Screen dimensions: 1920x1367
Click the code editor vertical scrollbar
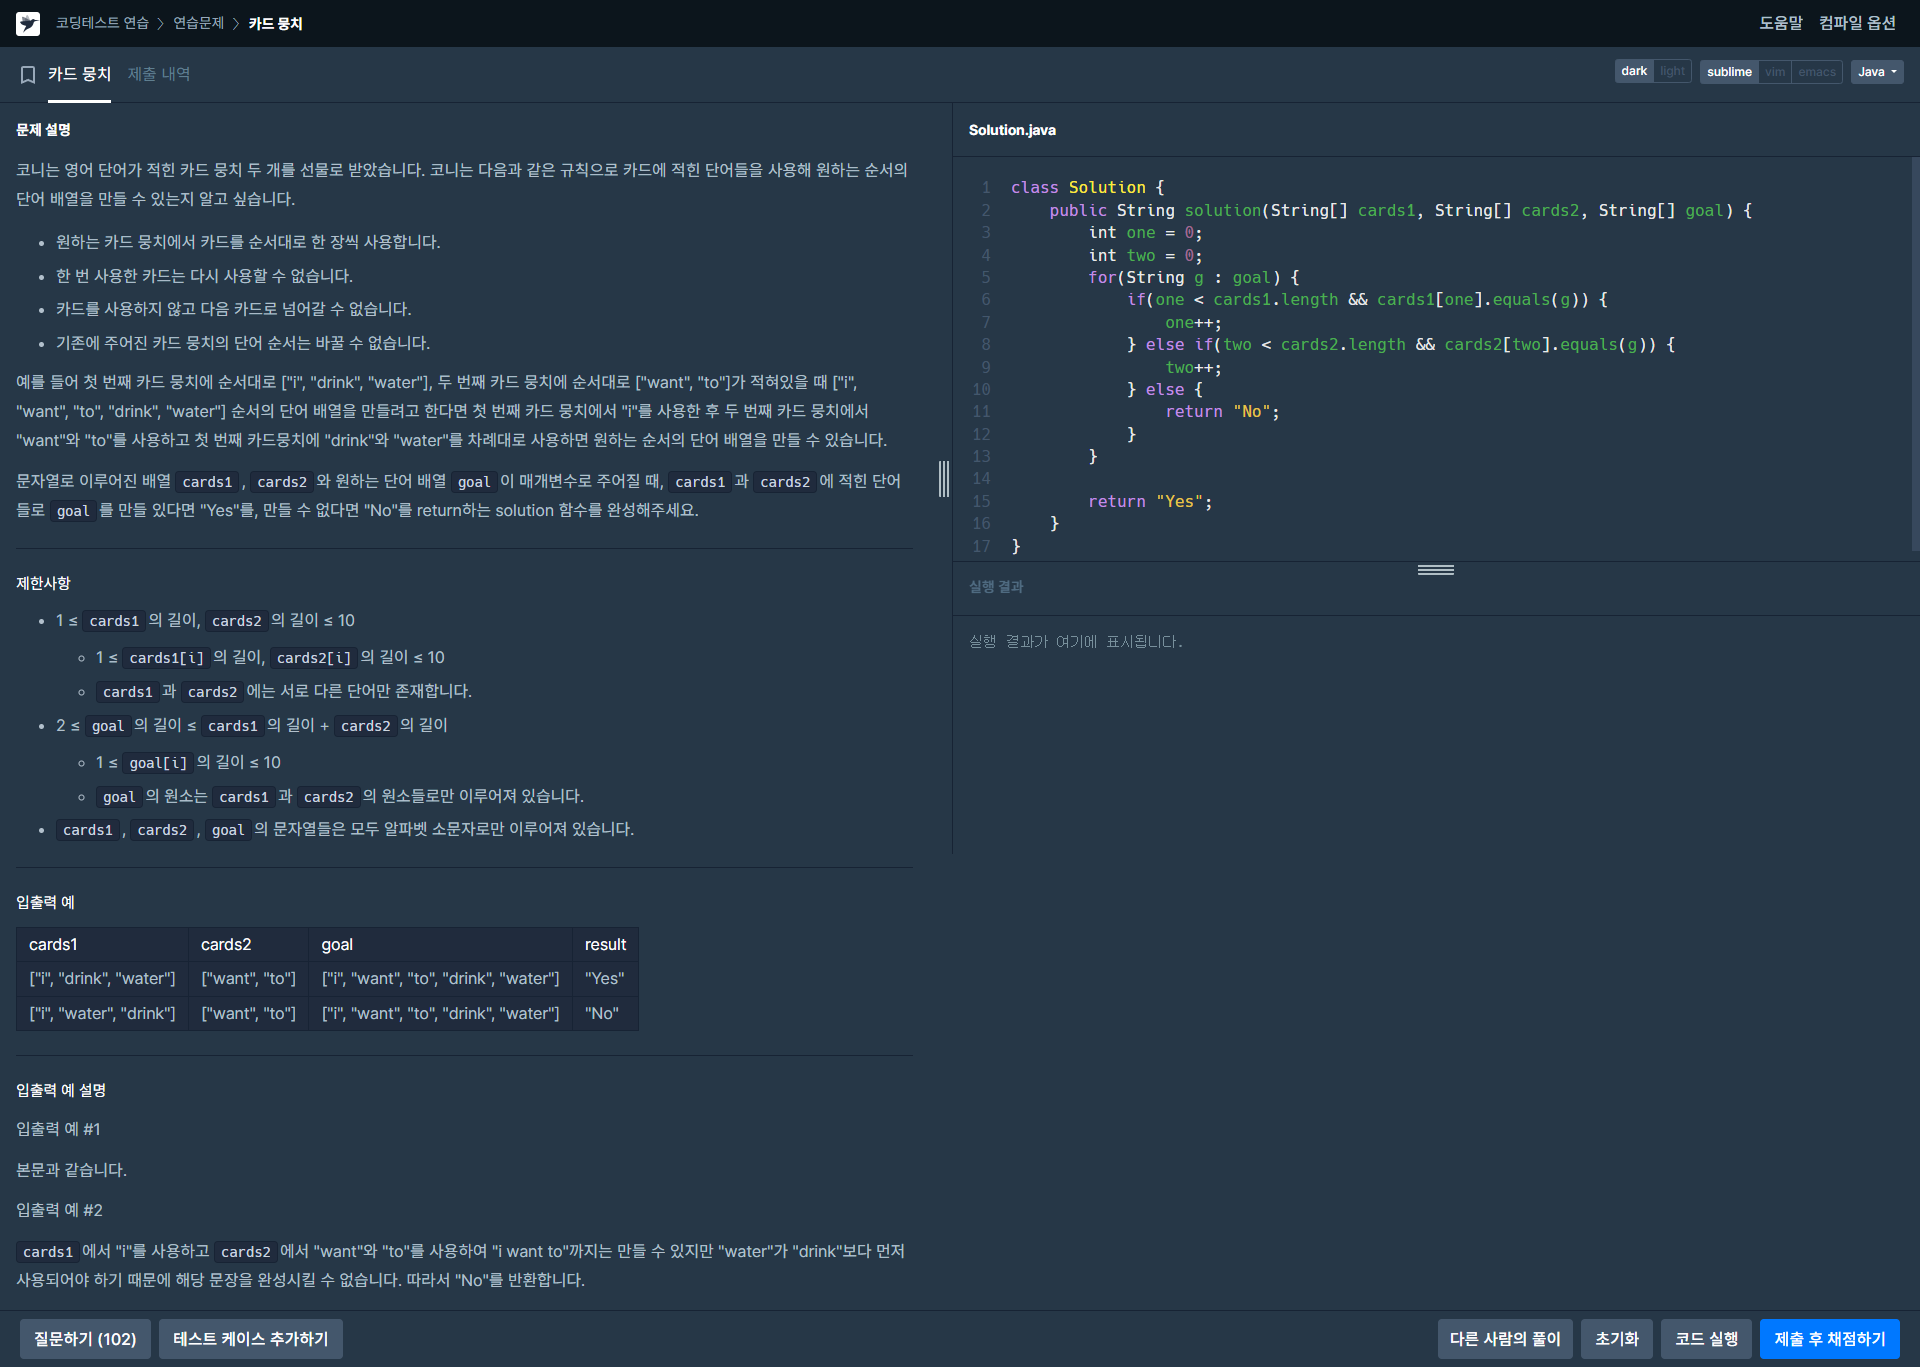click(x=1915, y=353)
